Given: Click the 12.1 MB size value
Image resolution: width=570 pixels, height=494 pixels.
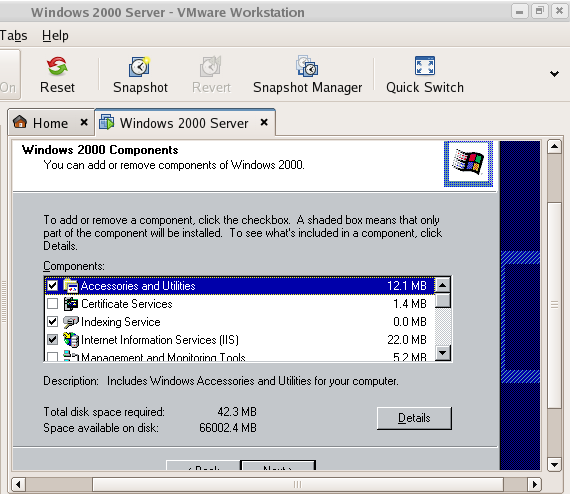Looking at the screenshot, I should point(406,286).
